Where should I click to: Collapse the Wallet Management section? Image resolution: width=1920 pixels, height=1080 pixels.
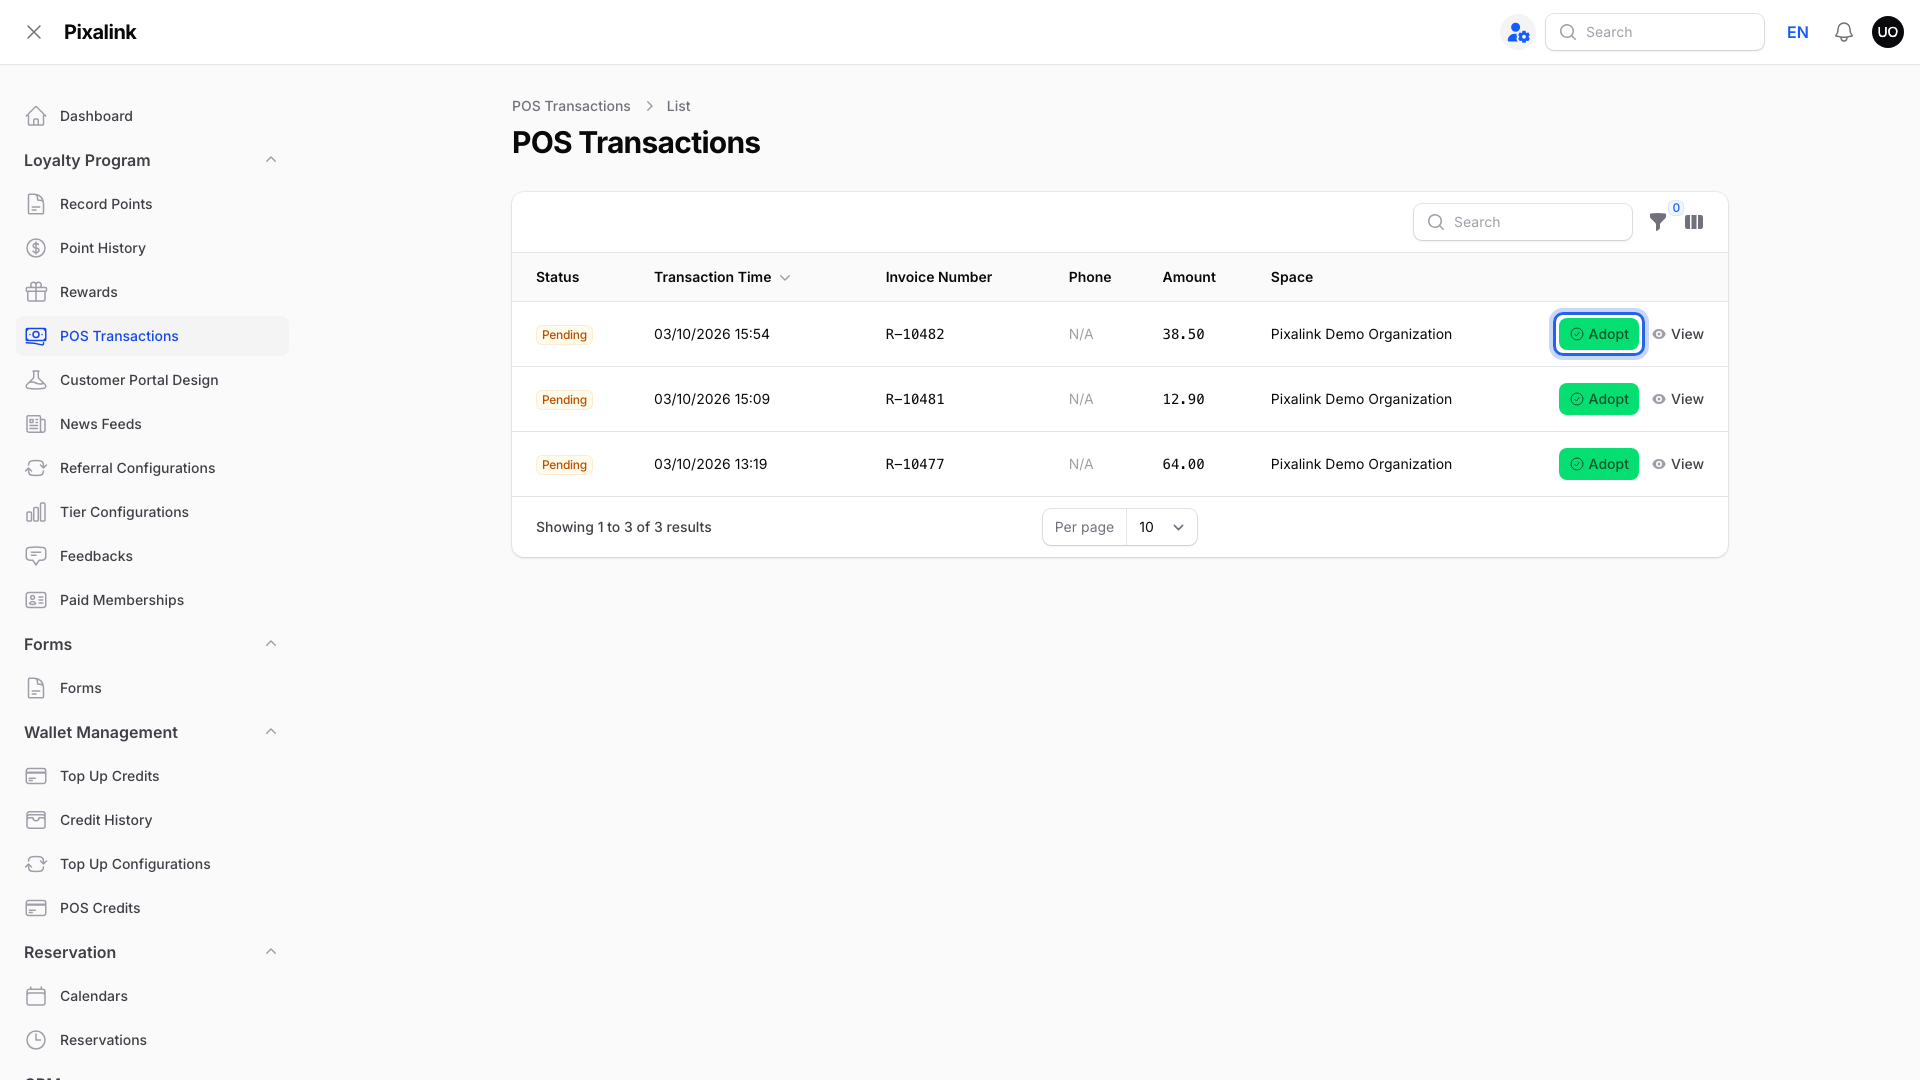coord(271,732)
